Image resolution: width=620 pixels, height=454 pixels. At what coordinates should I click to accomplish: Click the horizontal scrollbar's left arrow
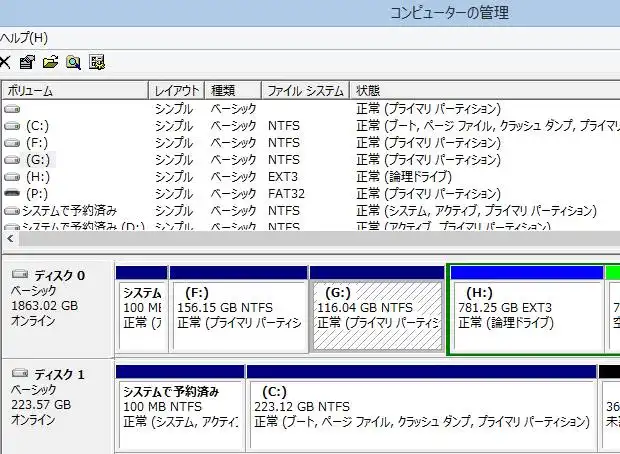[11, 238]
